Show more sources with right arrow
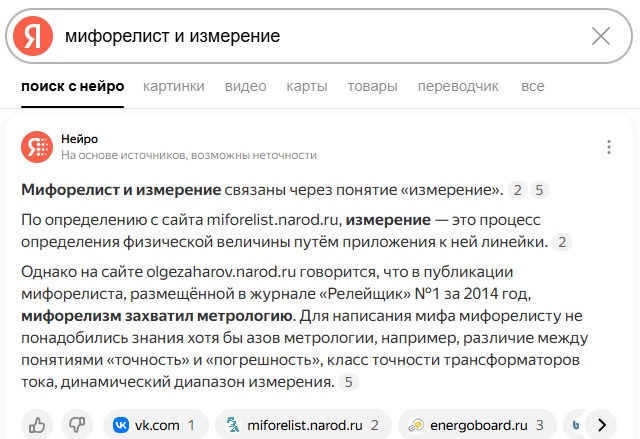The image size is (640, 439). 602,425
